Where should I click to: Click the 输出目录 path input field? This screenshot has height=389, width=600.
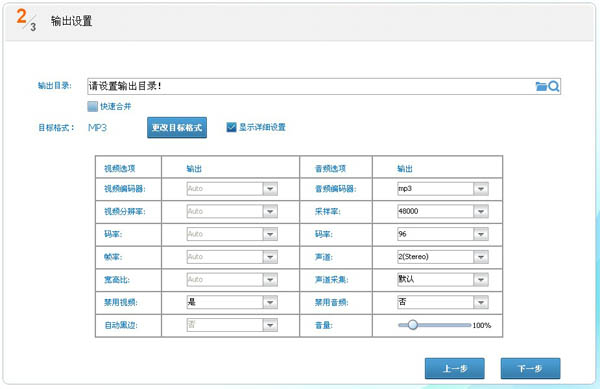point(311,86)
